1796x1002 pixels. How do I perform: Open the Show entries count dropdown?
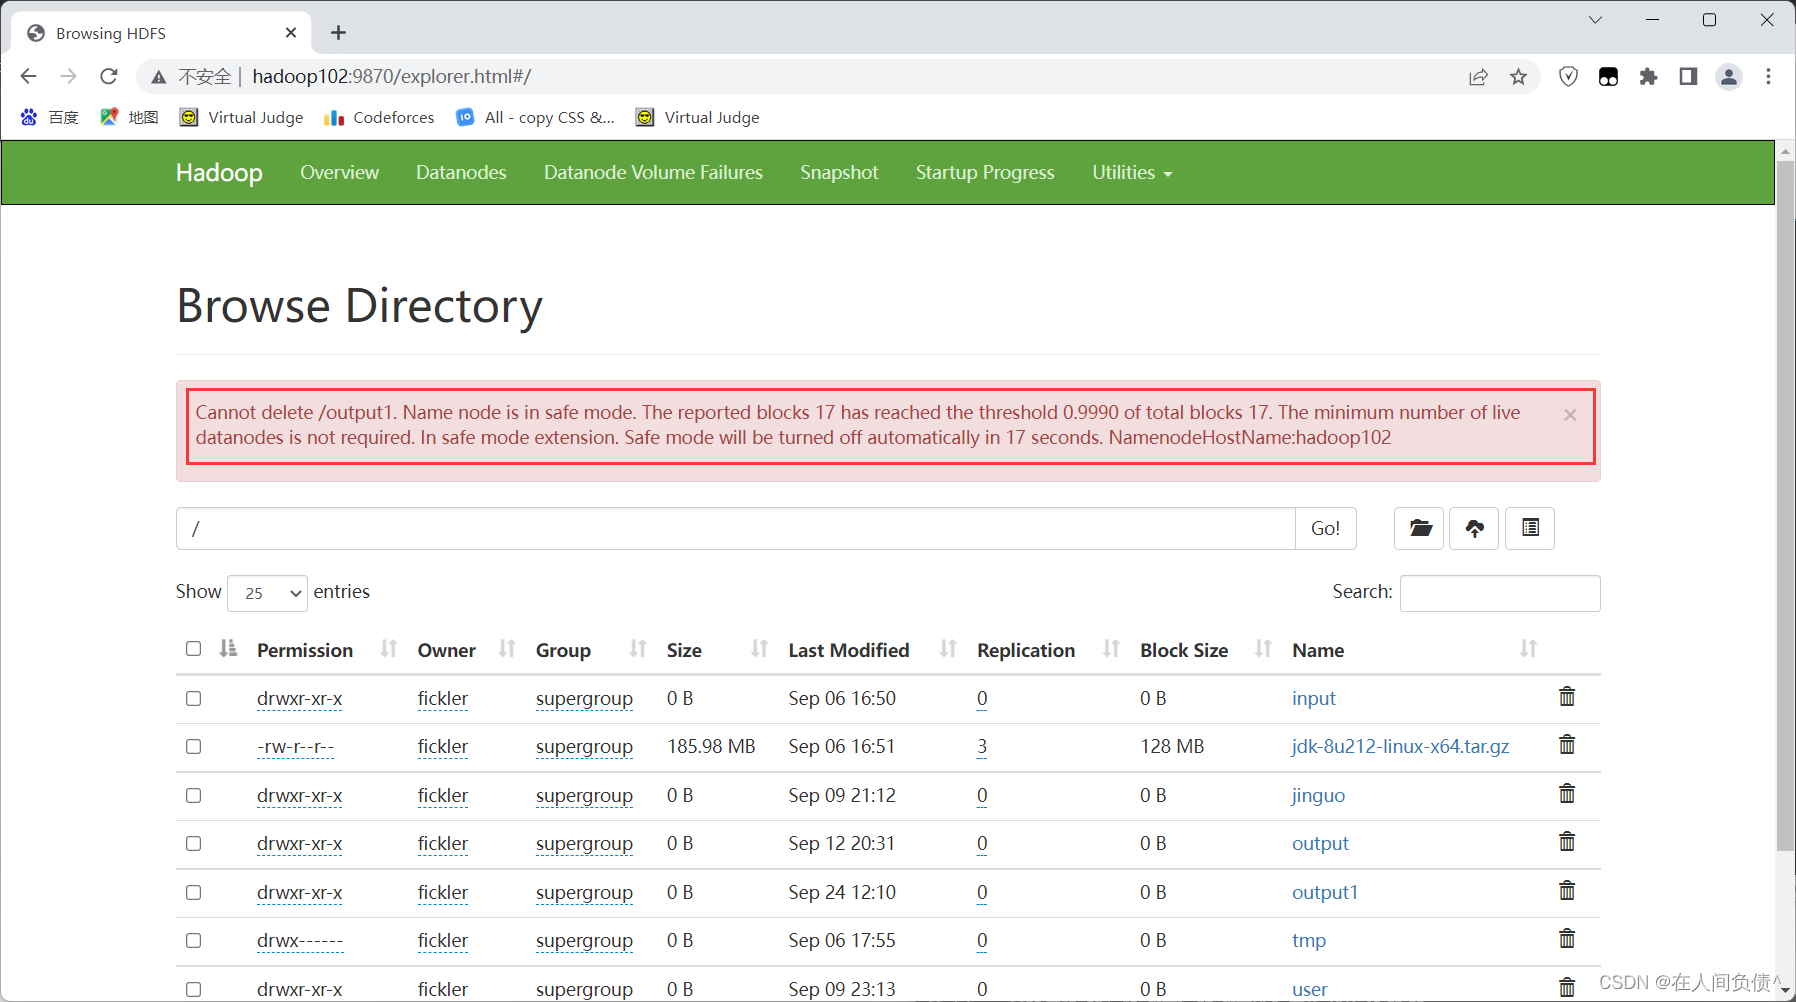tap(267, 593)
